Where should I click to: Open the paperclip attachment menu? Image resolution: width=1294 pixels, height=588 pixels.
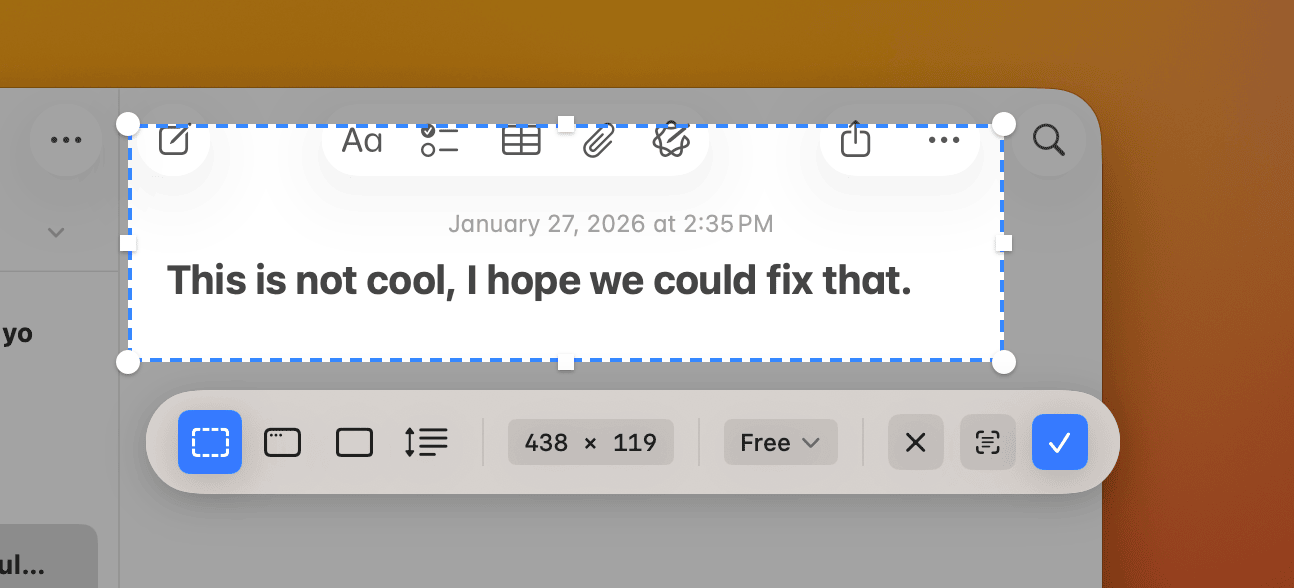click(x=598, y=141)
